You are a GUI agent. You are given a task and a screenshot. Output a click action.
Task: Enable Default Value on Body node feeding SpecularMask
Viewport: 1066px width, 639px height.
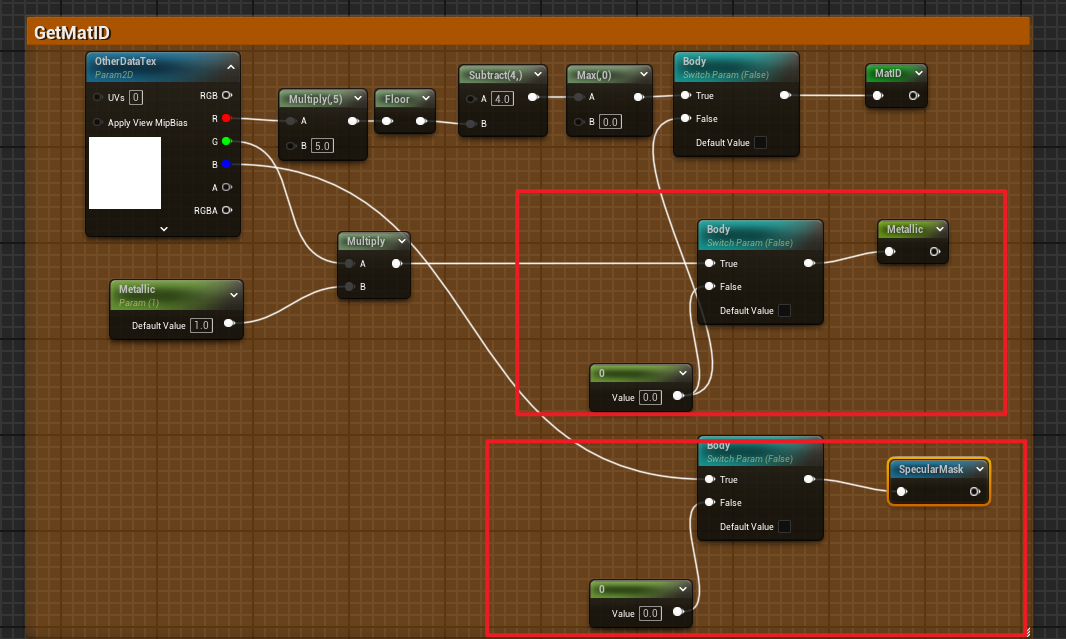tap(784, 527)
